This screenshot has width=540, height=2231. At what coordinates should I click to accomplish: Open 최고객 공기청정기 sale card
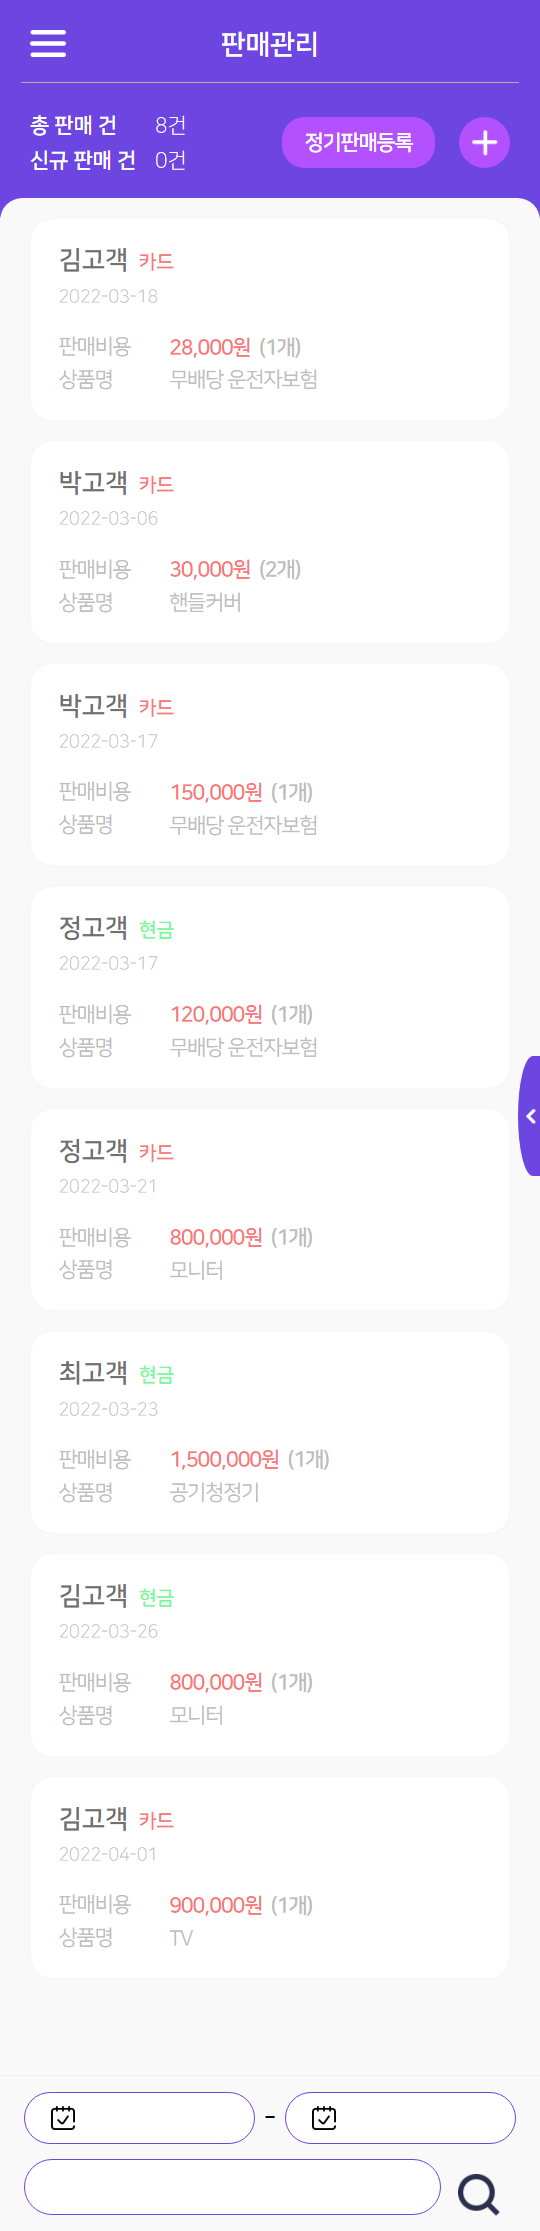click(x=270, y=1433)
